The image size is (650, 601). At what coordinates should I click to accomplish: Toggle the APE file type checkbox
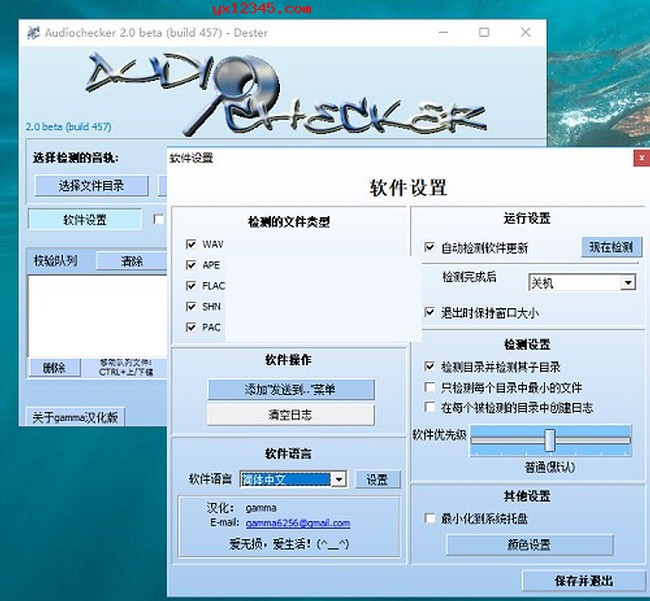[191, 265]
